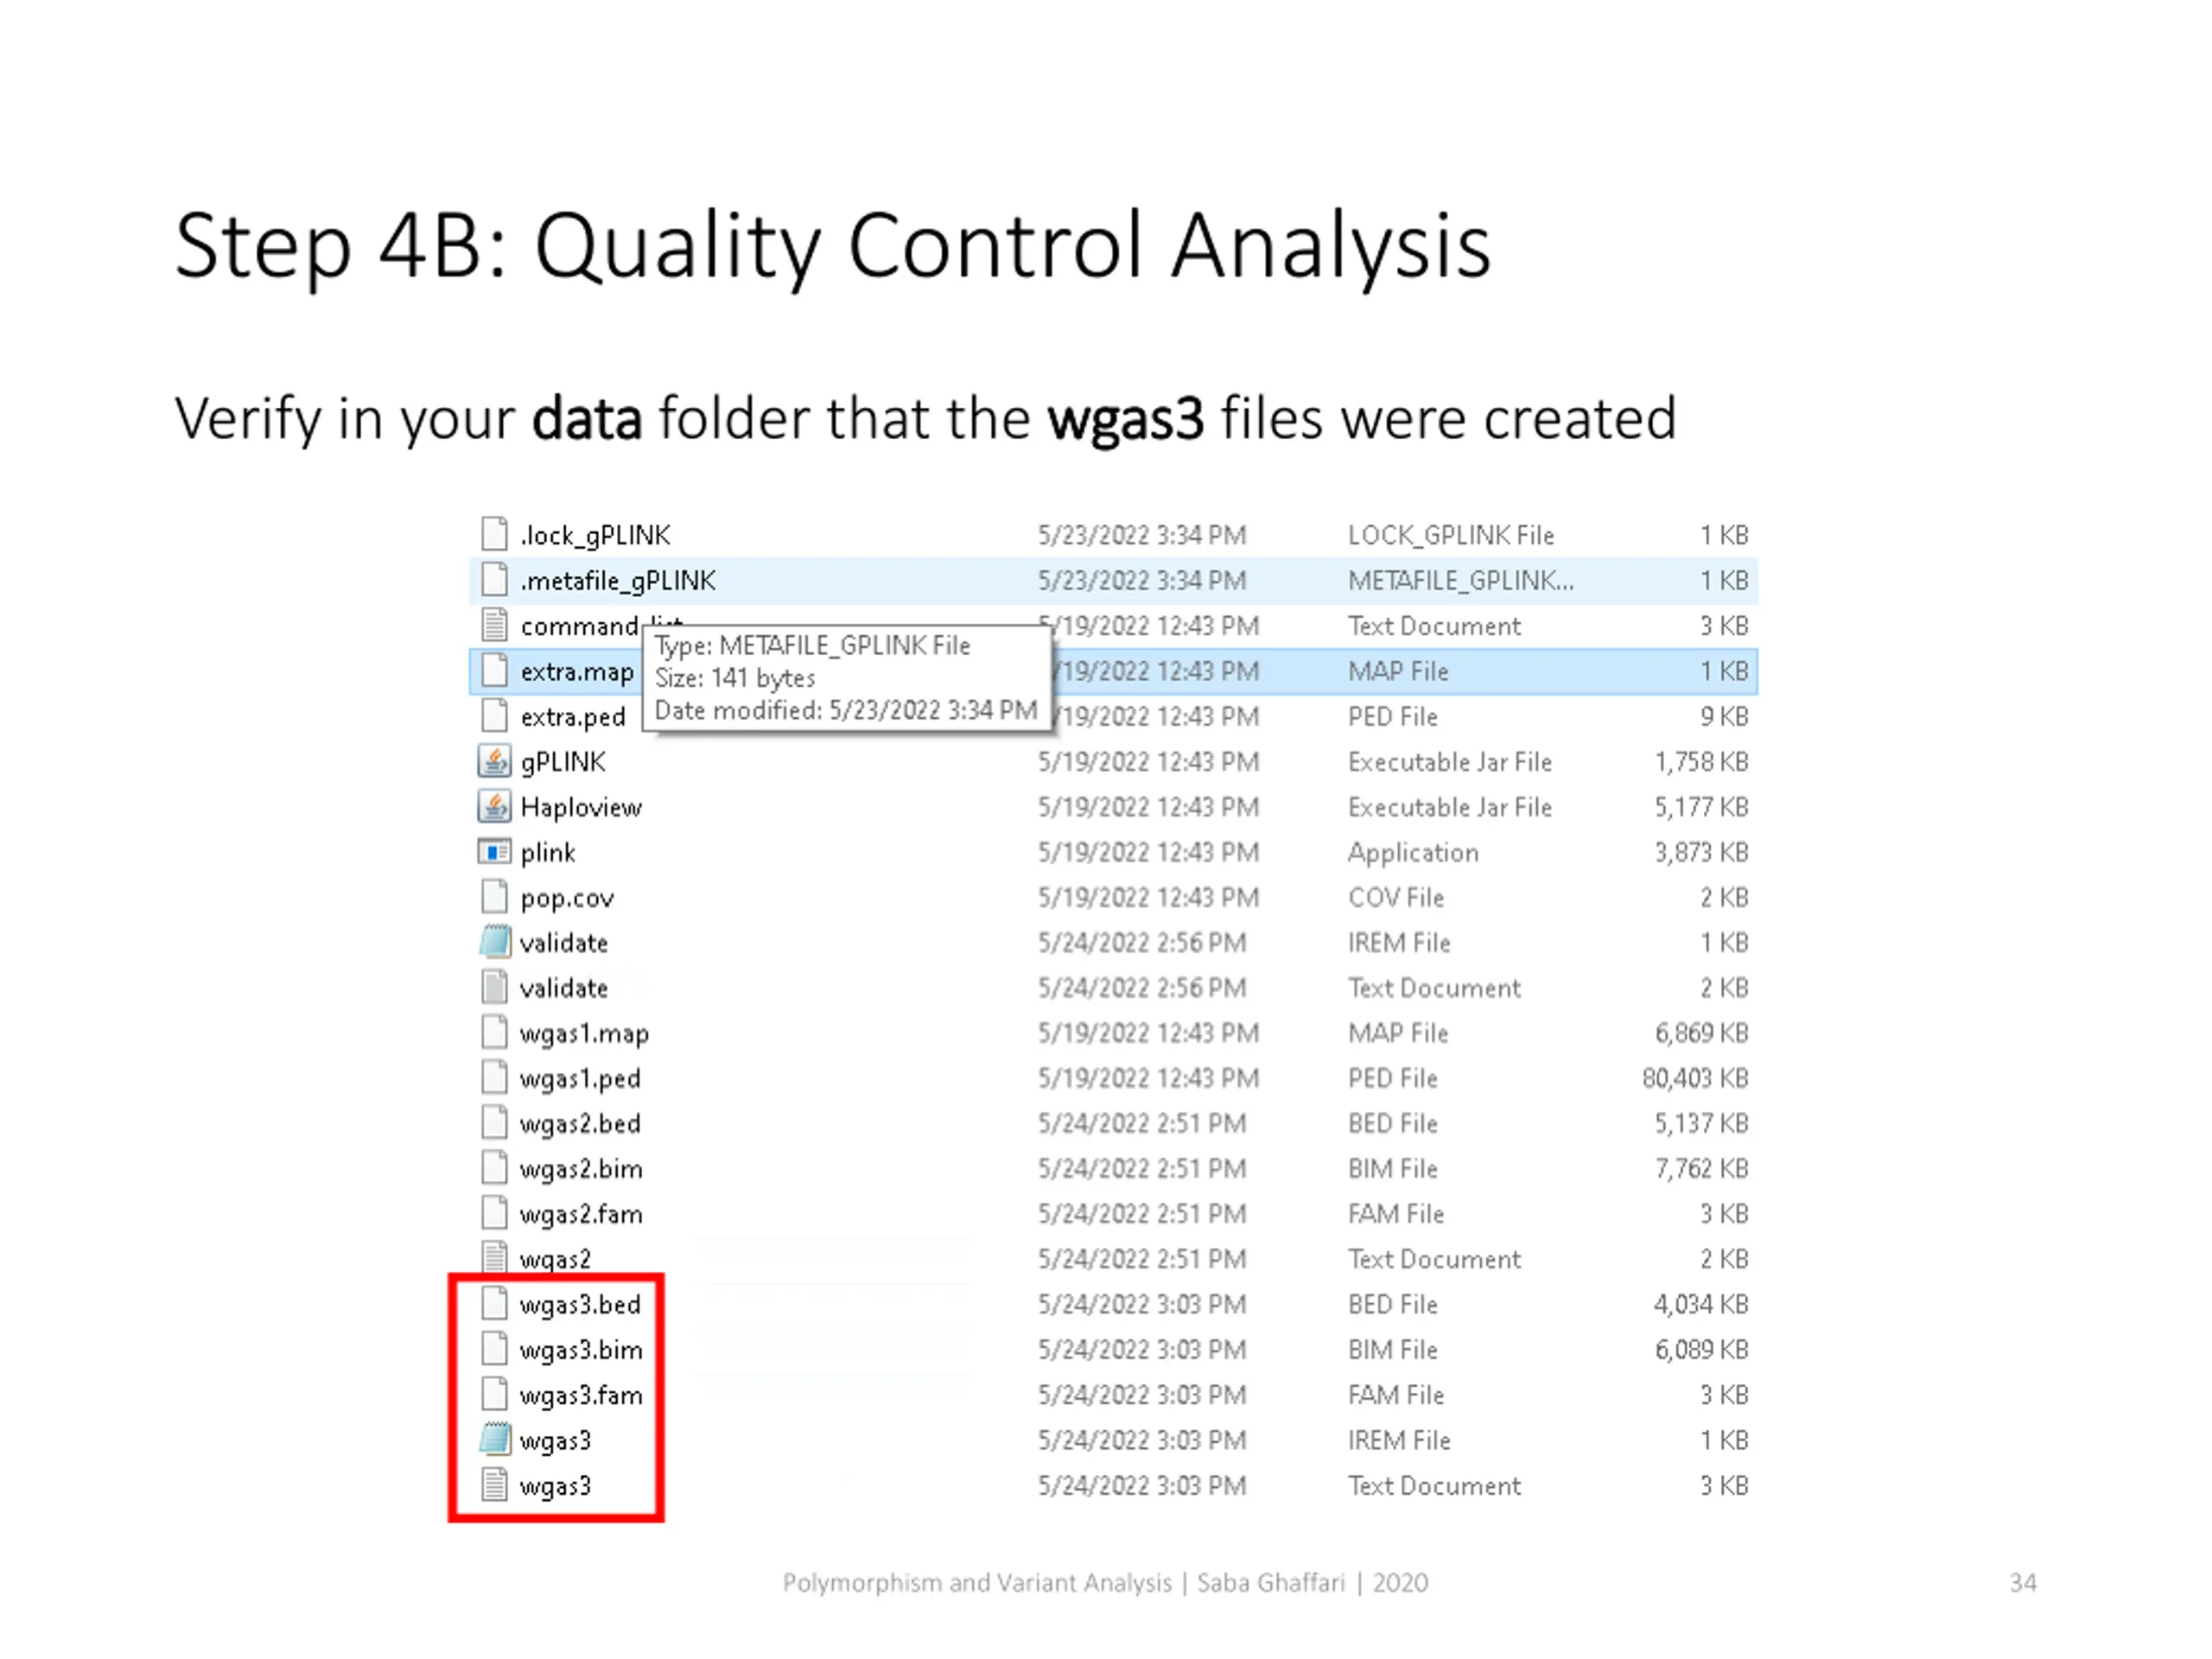Click the wgas2.bed file icon
This screenshot has width=2212, height=1659.
[494, 1122]
